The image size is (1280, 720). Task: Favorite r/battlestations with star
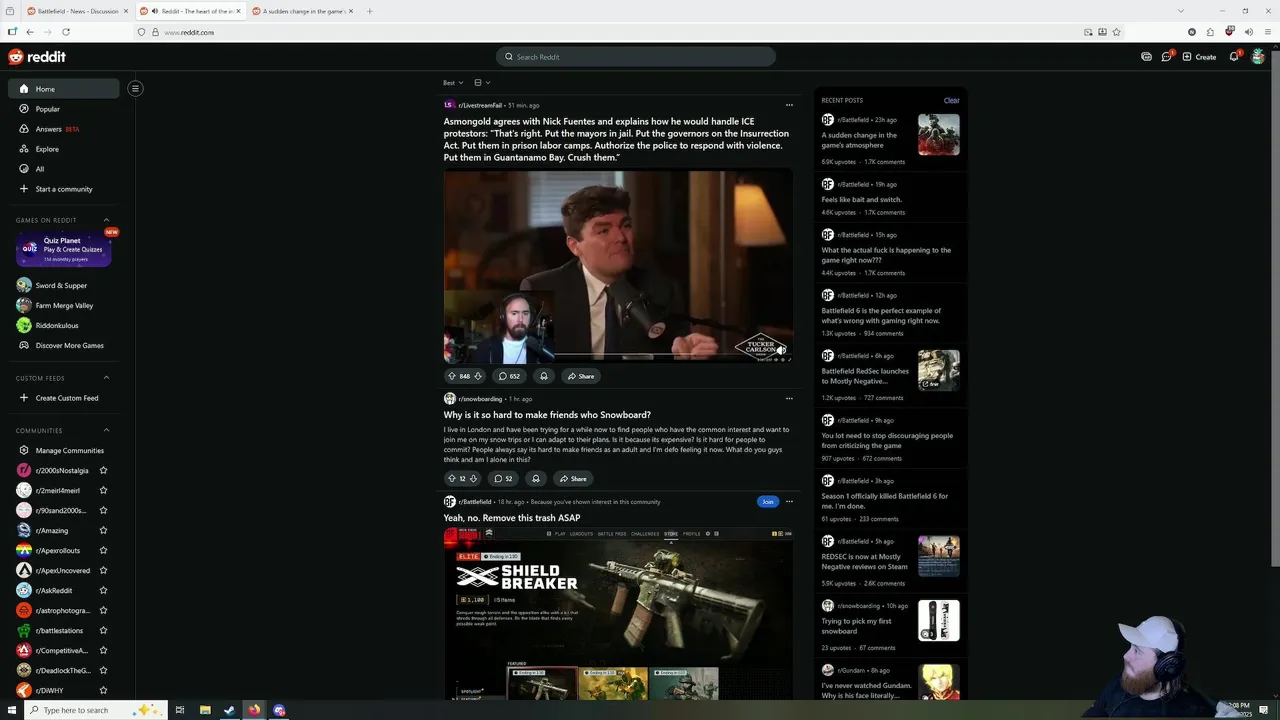coord(103,631)
